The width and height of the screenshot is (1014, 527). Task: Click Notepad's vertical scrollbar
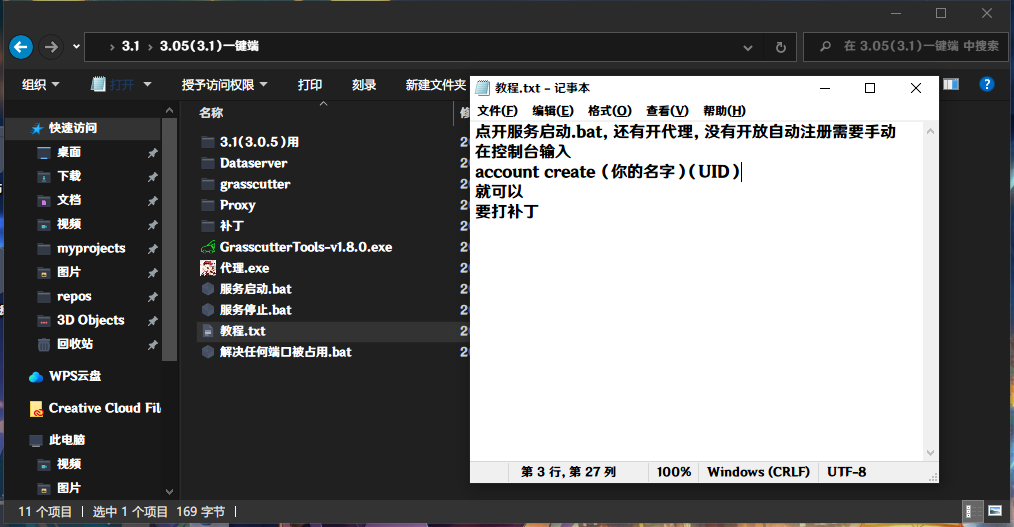931,290
